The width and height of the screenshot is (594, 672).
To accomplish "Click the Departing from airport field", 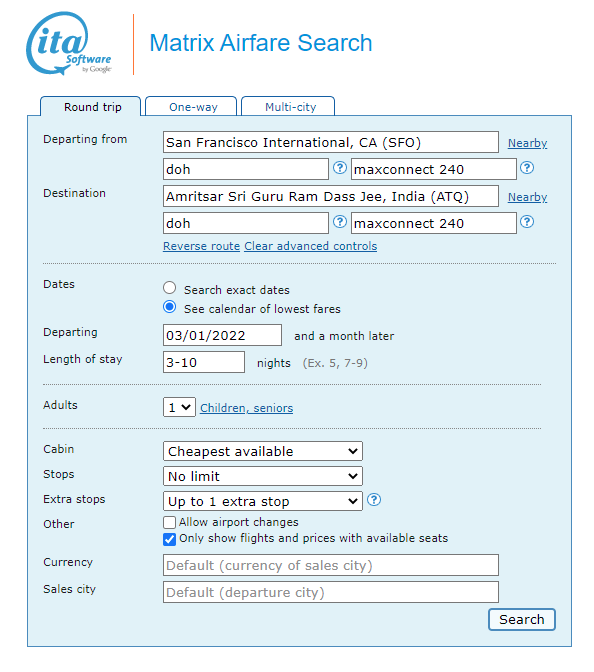I will click(x=331, y=142).
